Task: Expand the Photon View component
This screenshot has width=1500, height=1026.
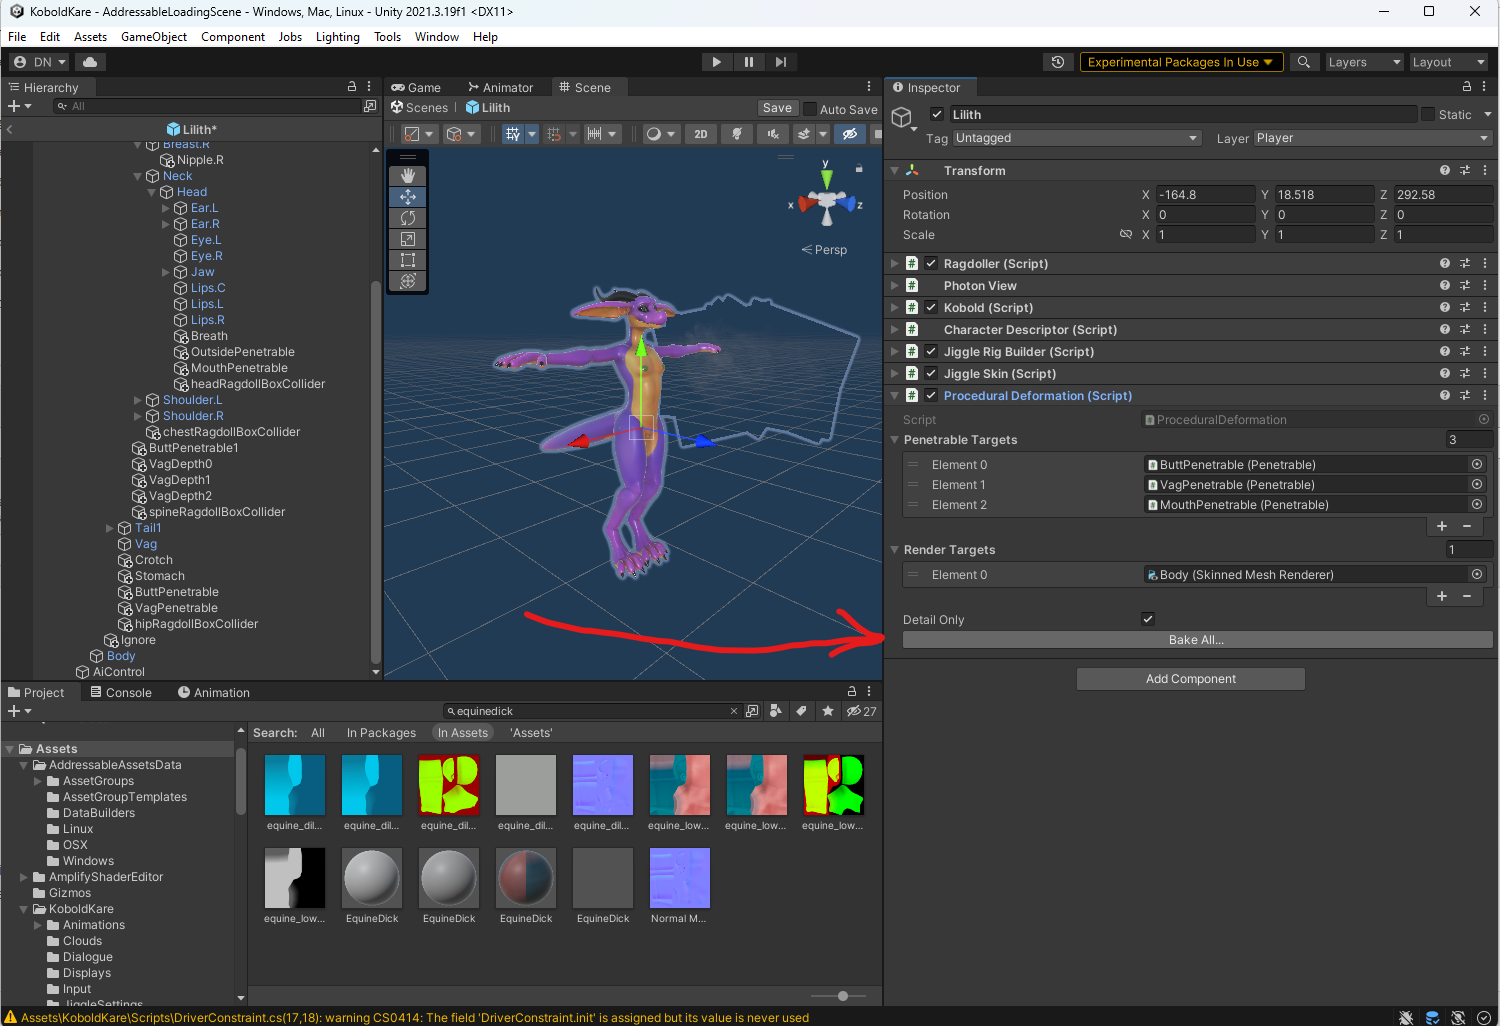Action: 895,286
